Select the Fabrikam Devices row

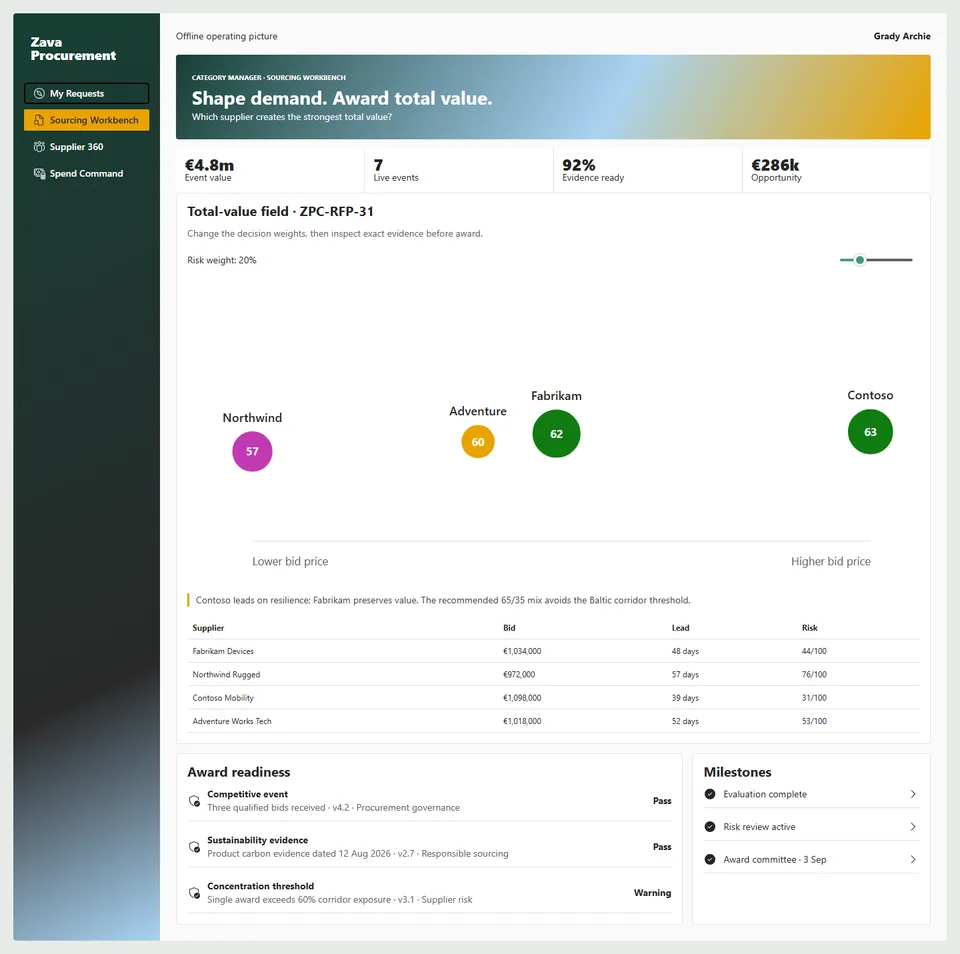coord(553,651)
